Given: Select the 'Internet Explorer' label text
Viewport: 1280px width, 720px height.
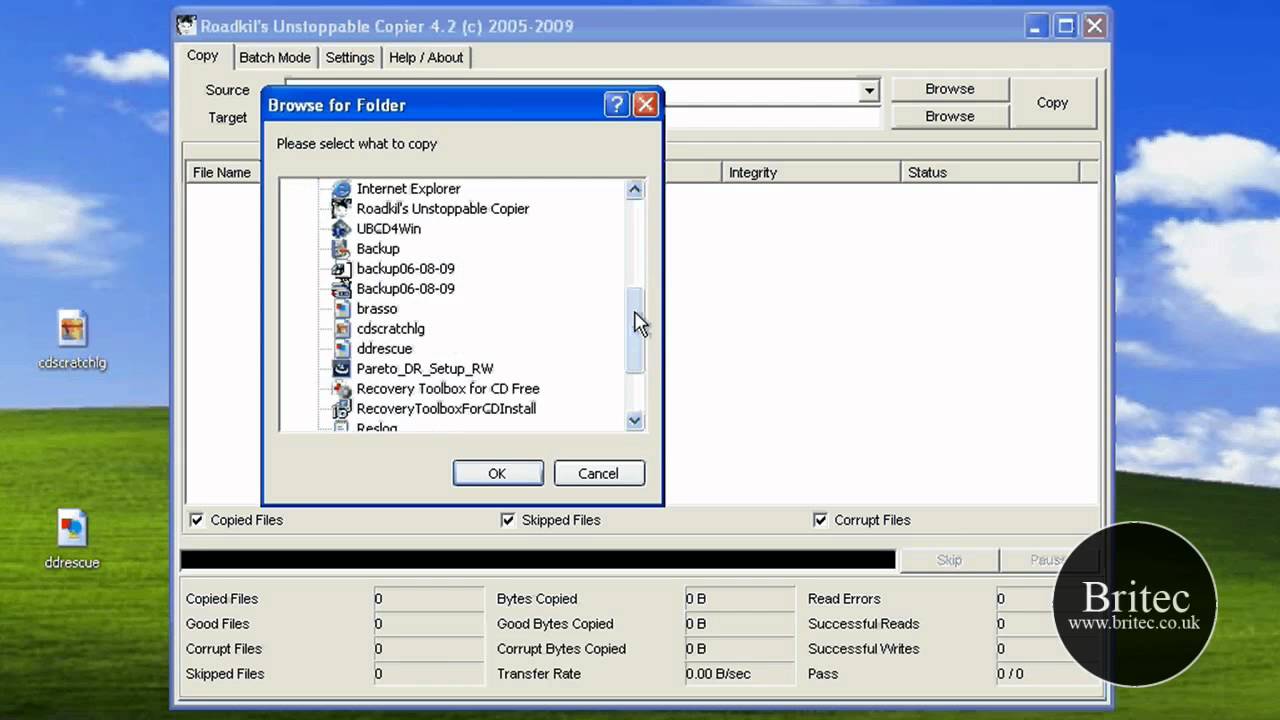Looking at the screenshot, I should [x=408, y=188].
